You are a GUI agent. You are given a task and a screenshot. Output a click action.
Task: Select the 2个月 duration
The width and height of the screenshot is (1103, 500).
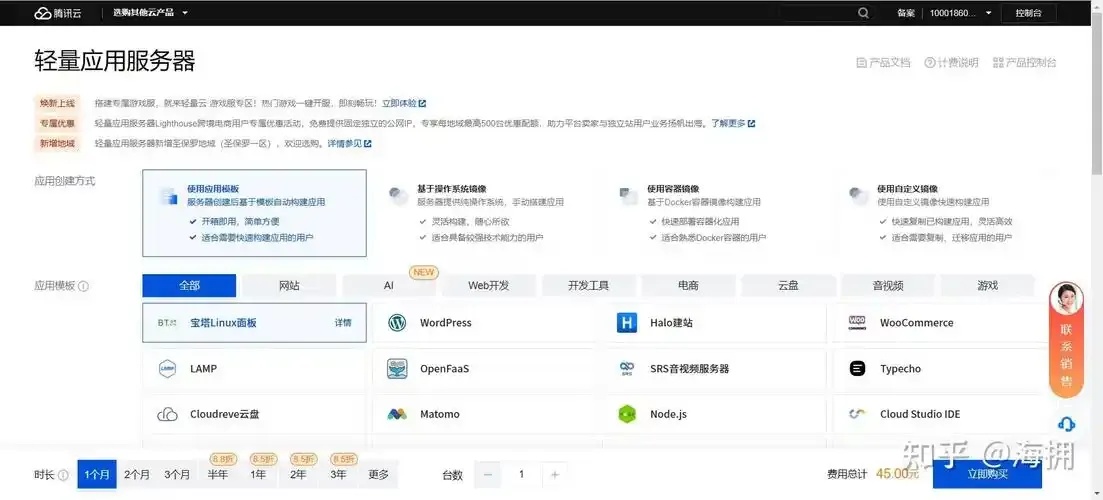click(136, 475)
